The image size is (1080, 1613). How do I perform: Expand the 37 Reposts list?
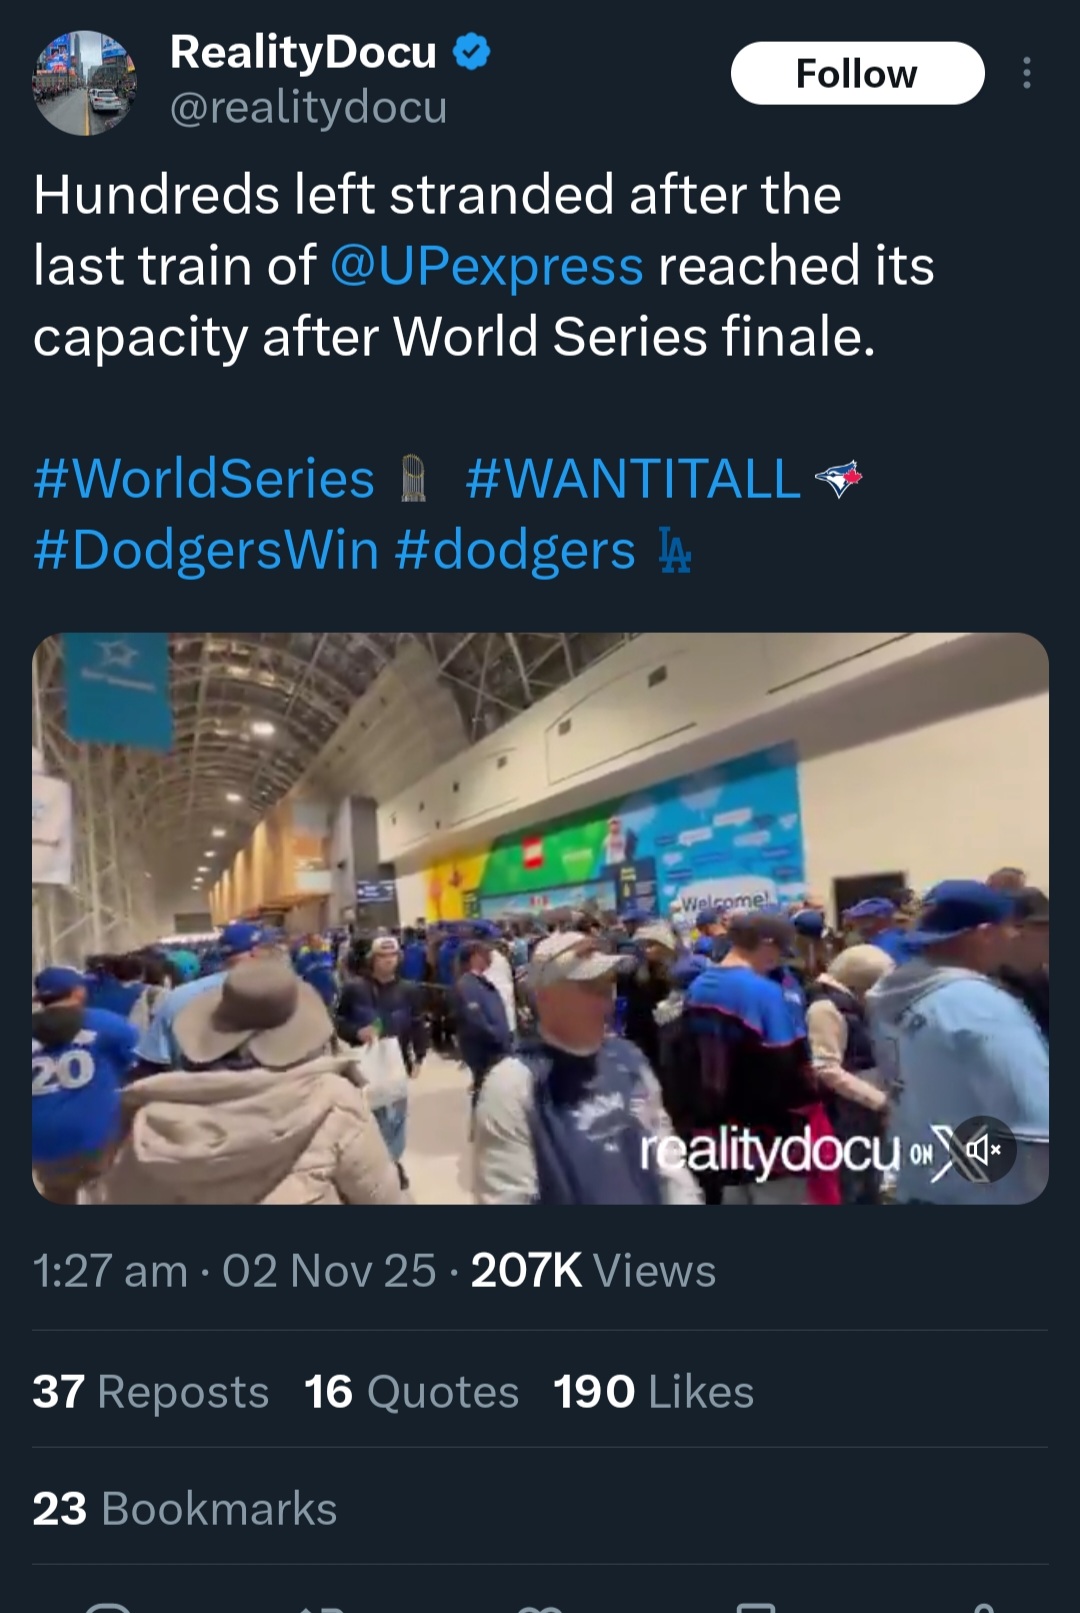click(150, 1390)
